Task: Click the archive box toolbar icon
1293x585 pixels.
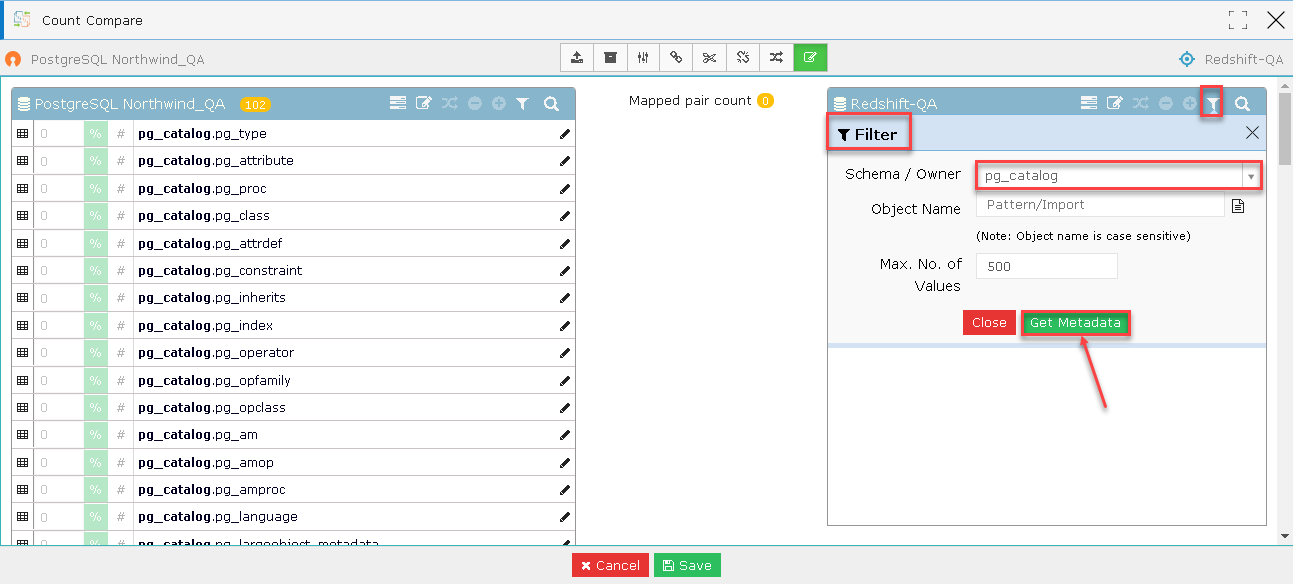Action: coord(610,58)
